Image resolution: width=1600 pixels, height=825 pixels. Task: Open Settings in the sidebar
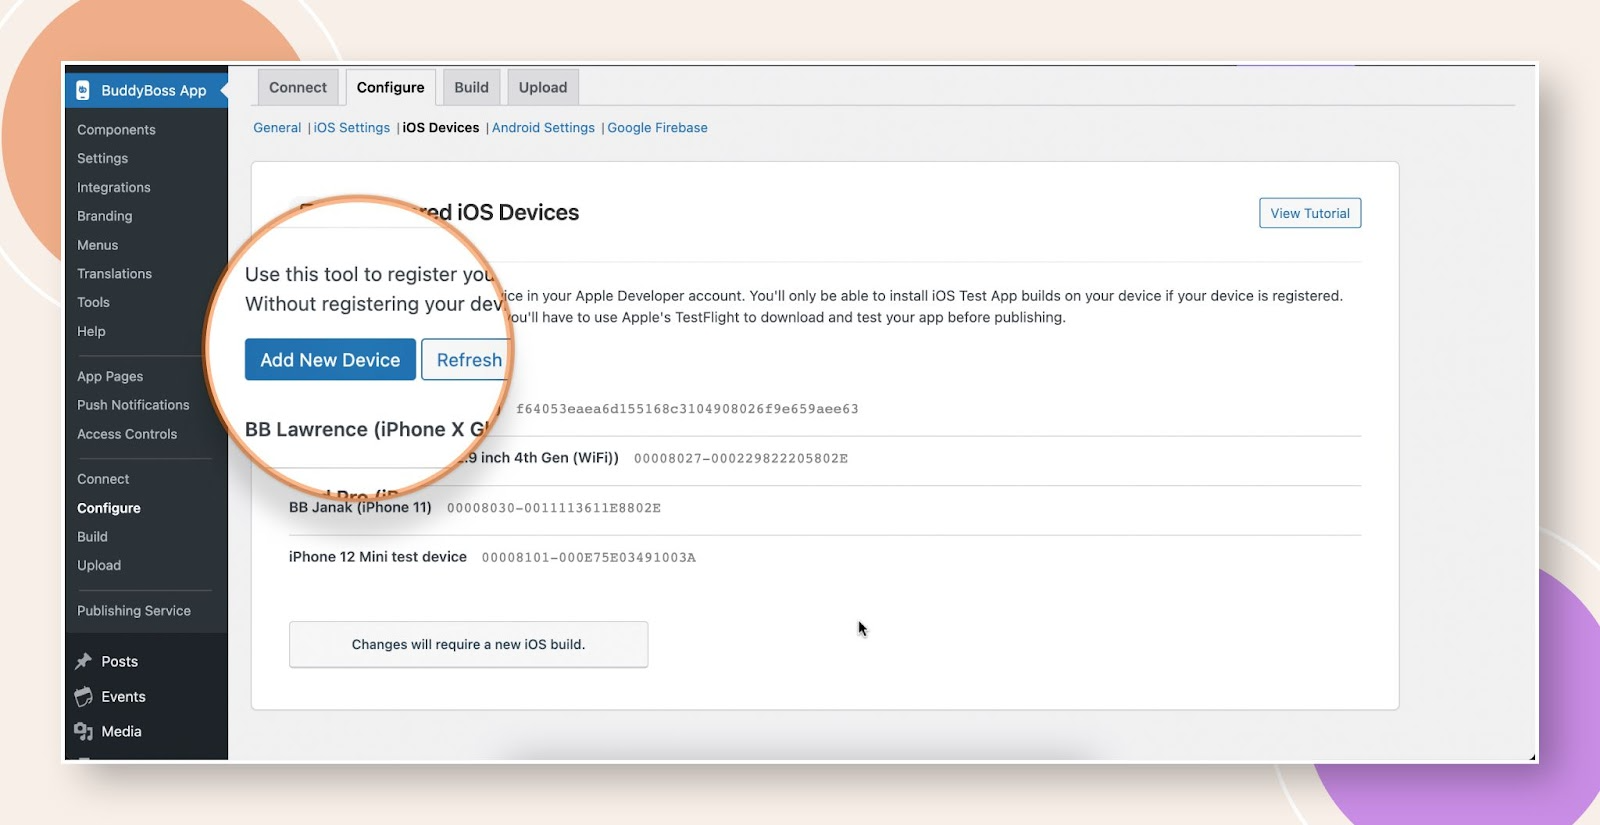[102, 158]
